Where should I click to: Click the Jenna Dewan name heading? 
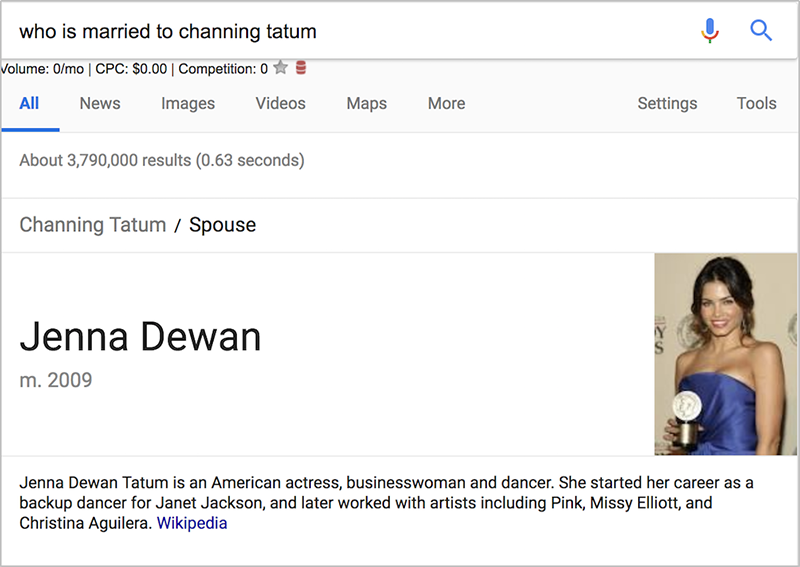coord(140,336)
